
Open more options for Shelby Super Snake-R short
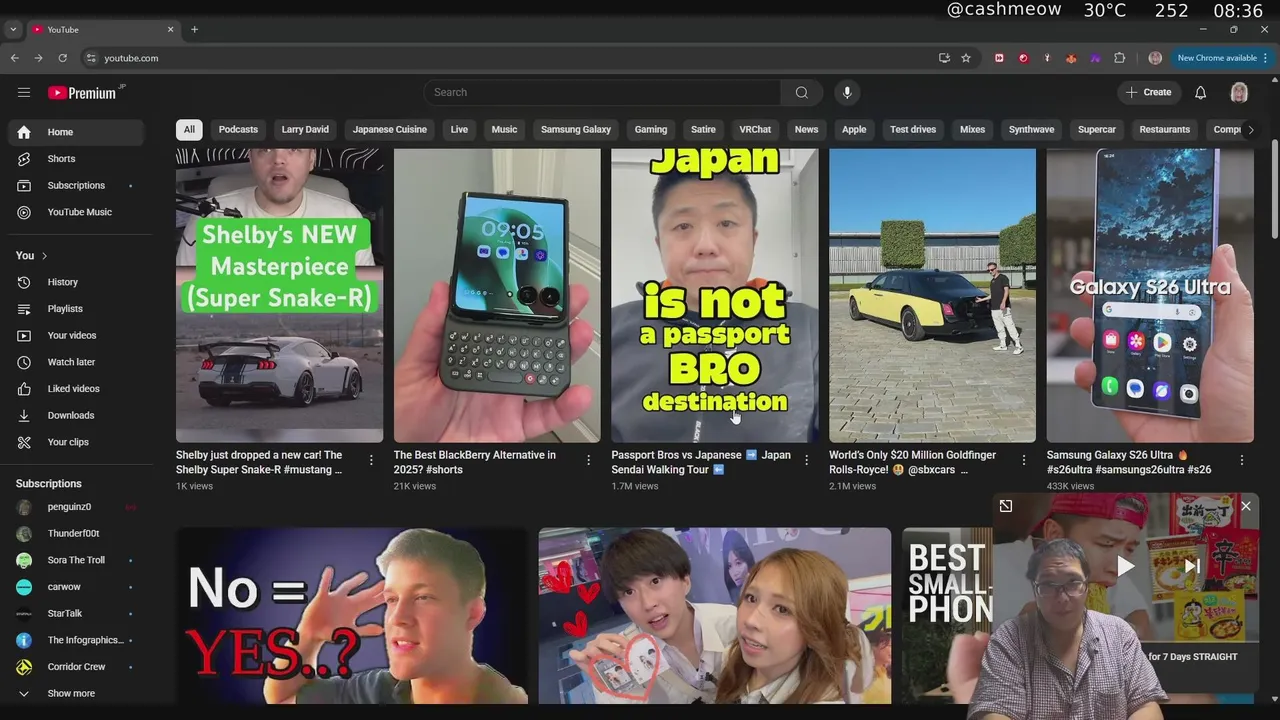[371, 460]
